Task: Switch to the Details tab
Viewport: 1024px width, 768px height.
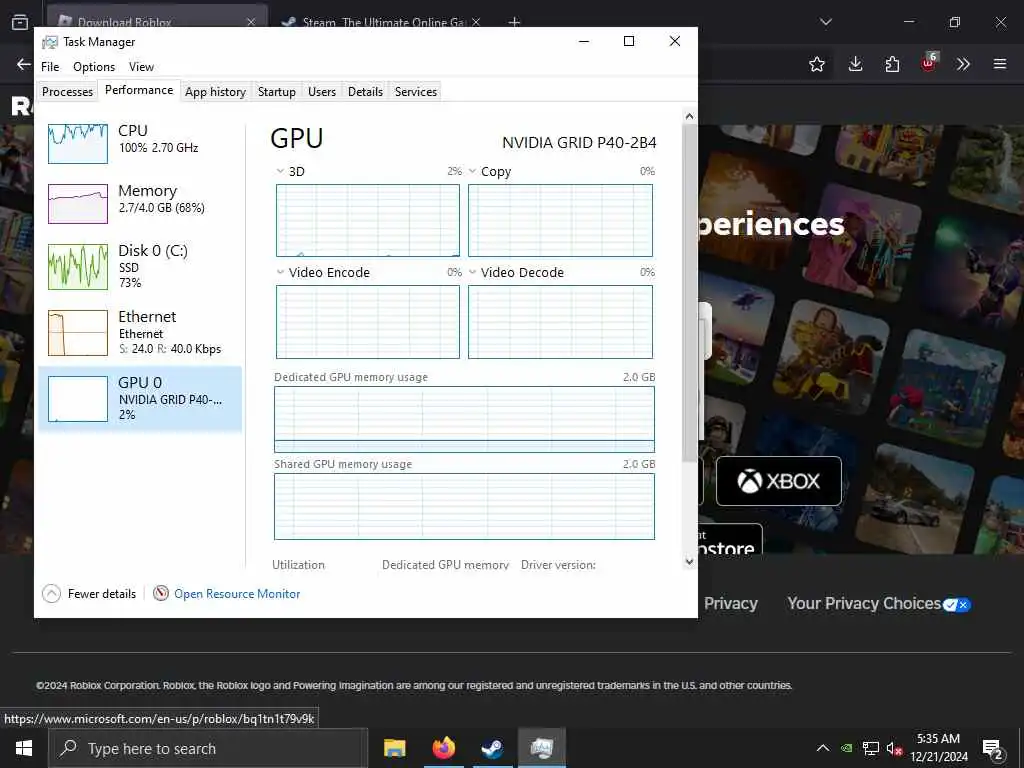Action: click(365, 91)
